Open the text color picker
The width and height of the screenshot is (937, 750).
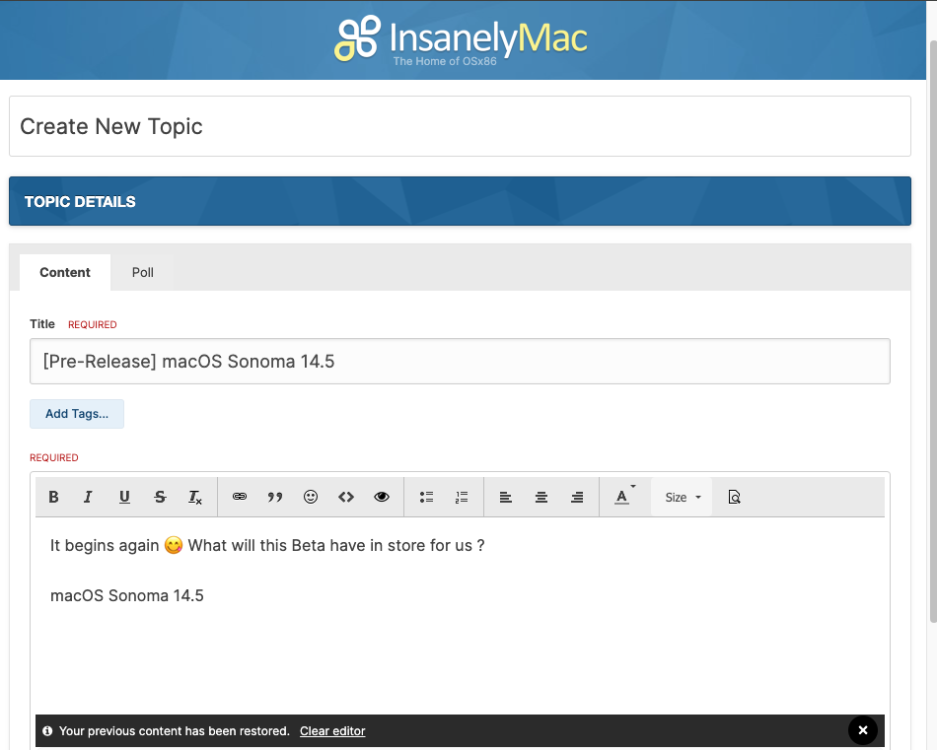pyautogui.click(x=624, y=497)
